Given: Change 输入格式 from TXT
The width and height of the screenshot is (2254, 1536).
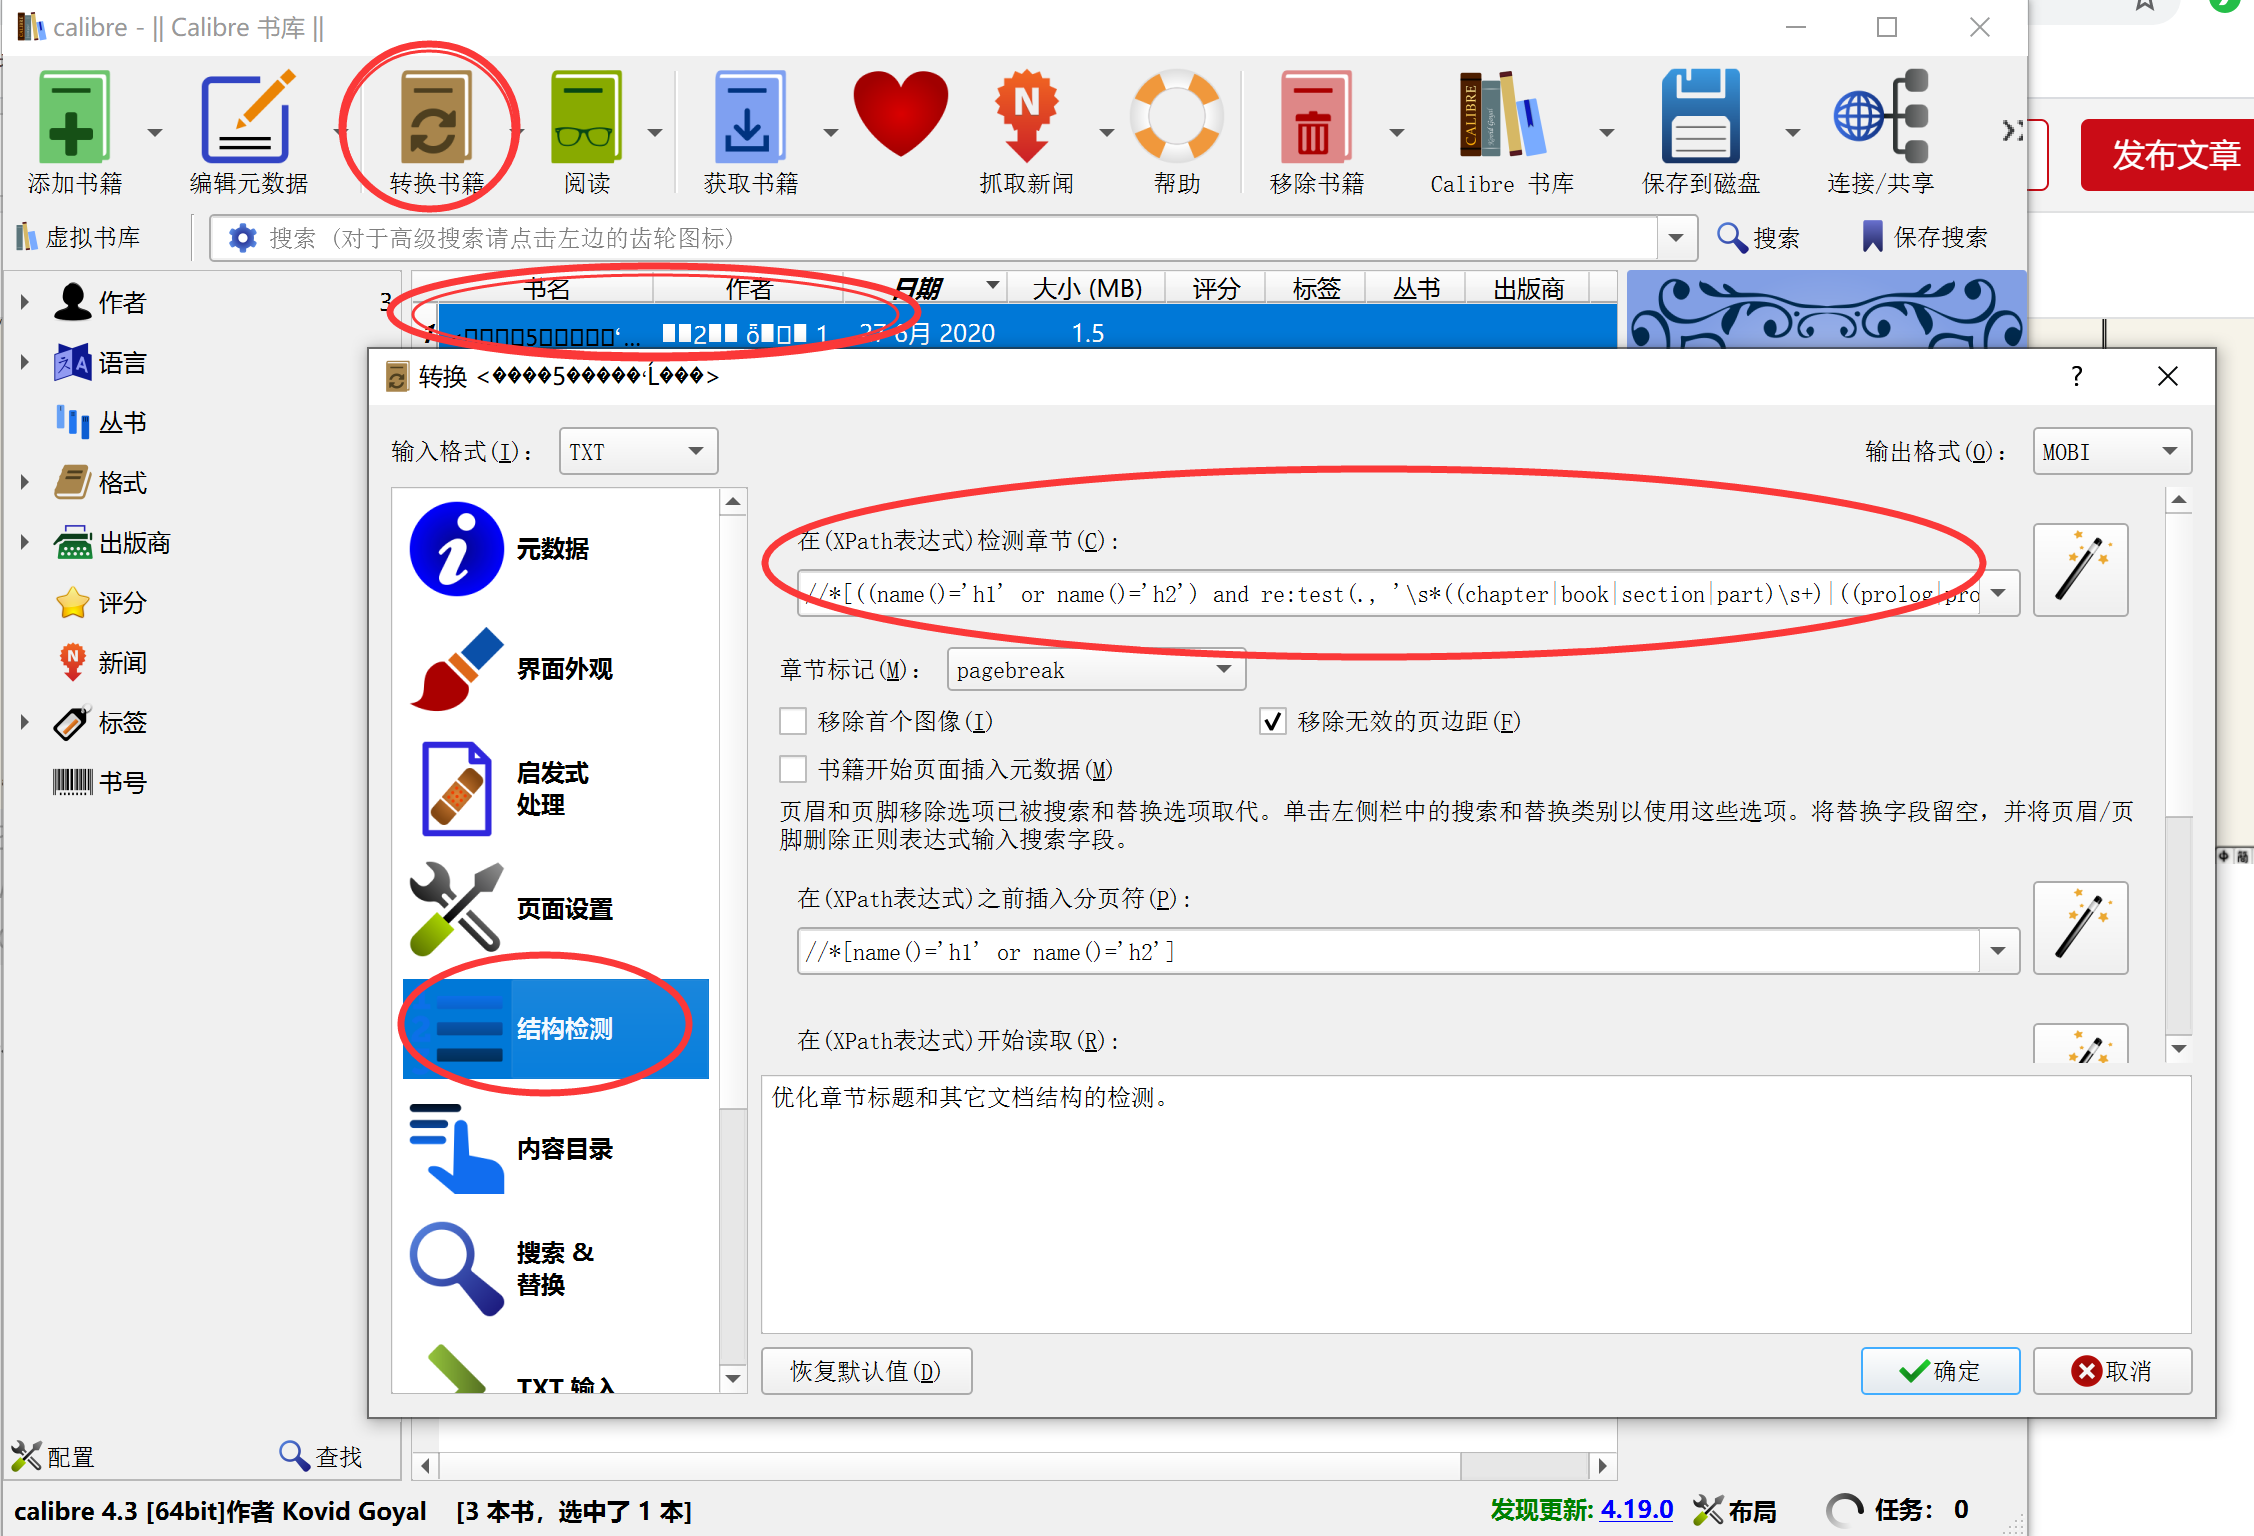Looking at the screenshot, I should (637, 451).
